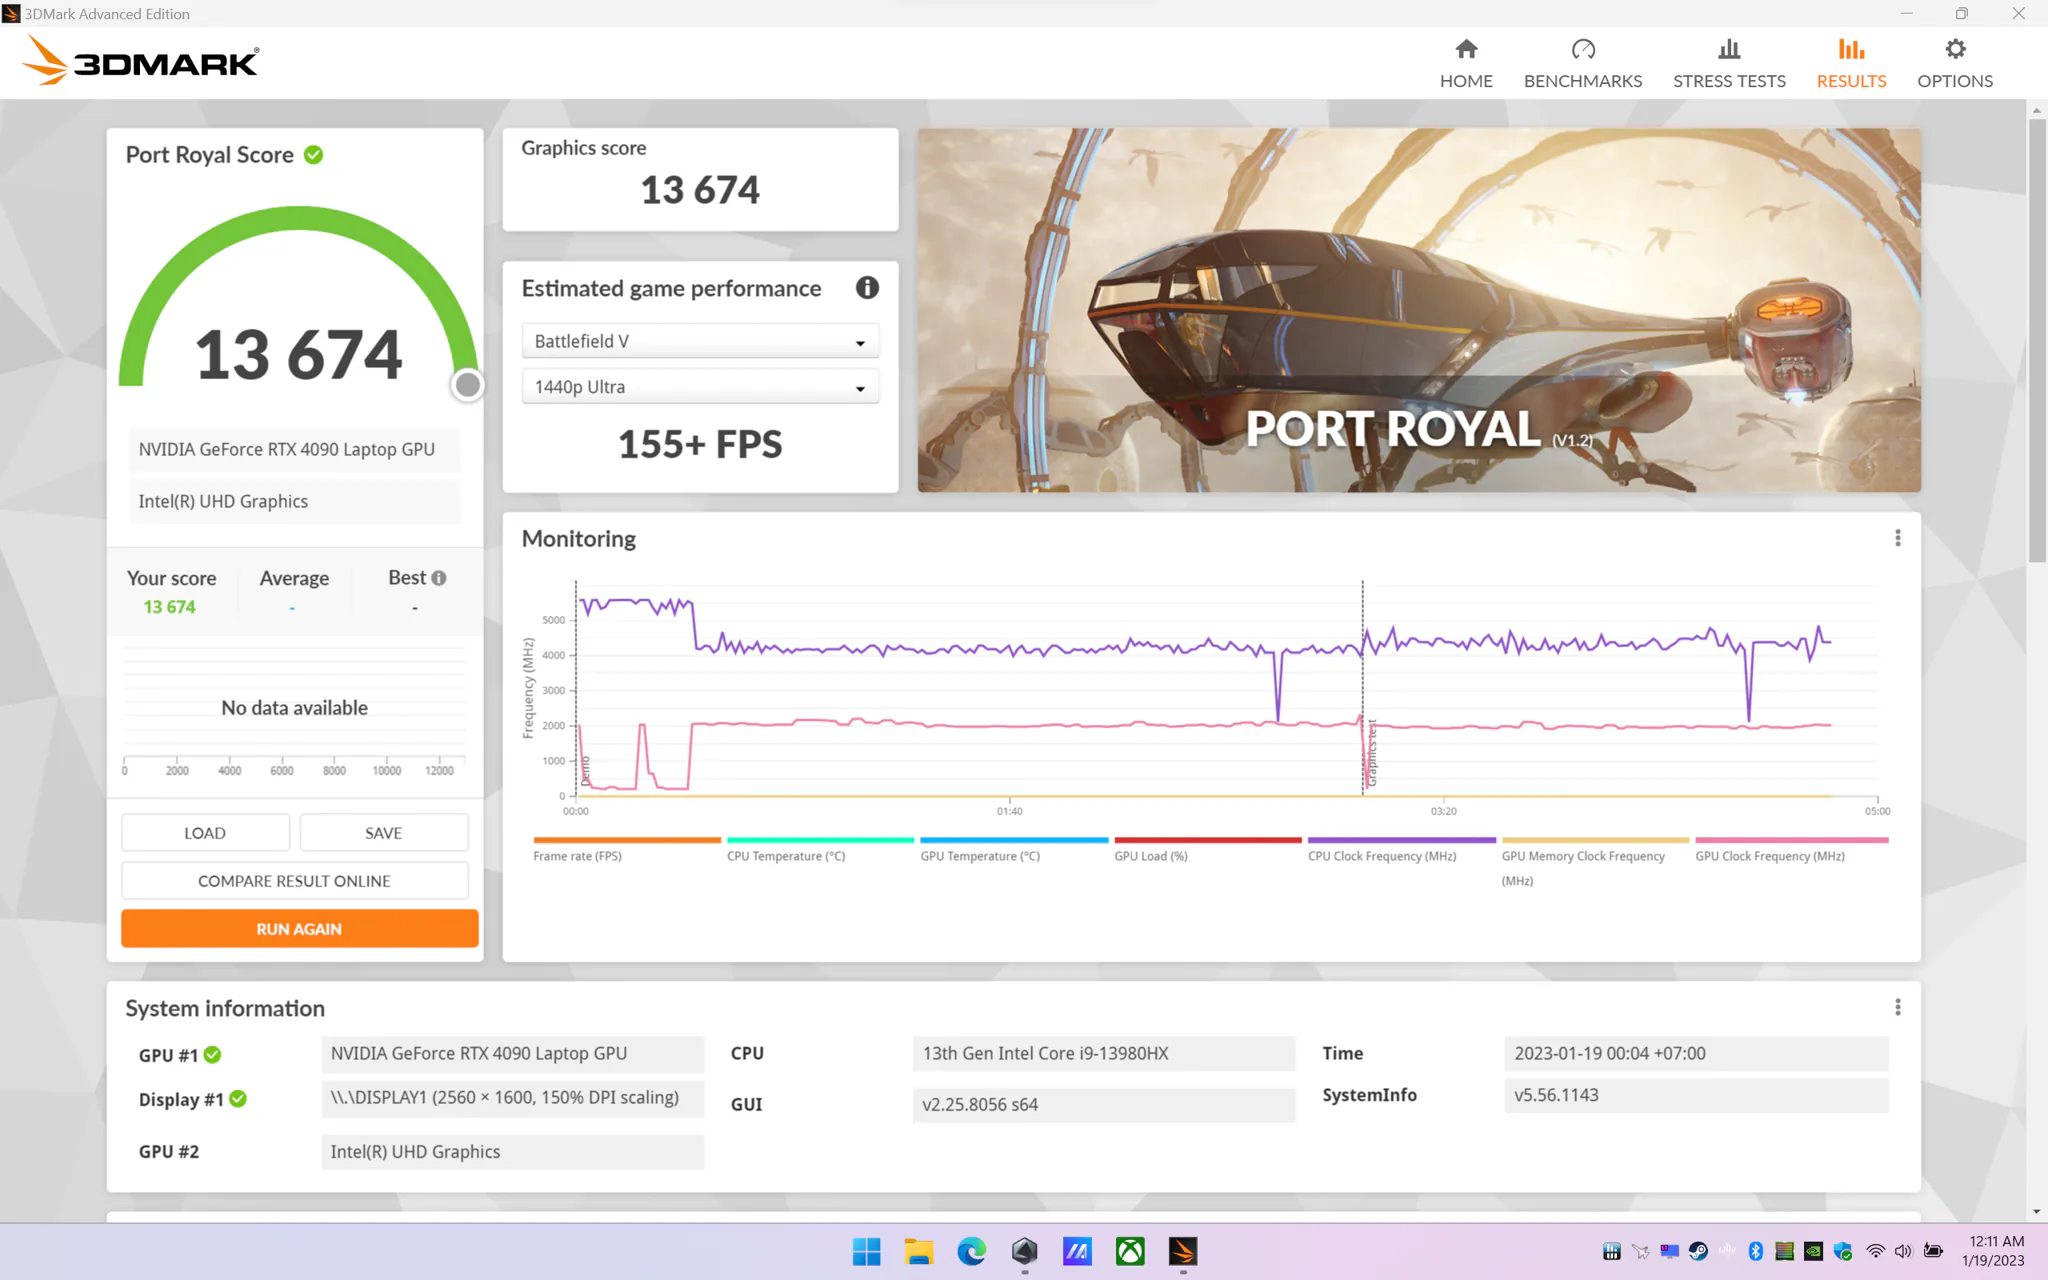
Task: Click Your score value 13 674
Action: pyautogui.click(x=169, y=607)
